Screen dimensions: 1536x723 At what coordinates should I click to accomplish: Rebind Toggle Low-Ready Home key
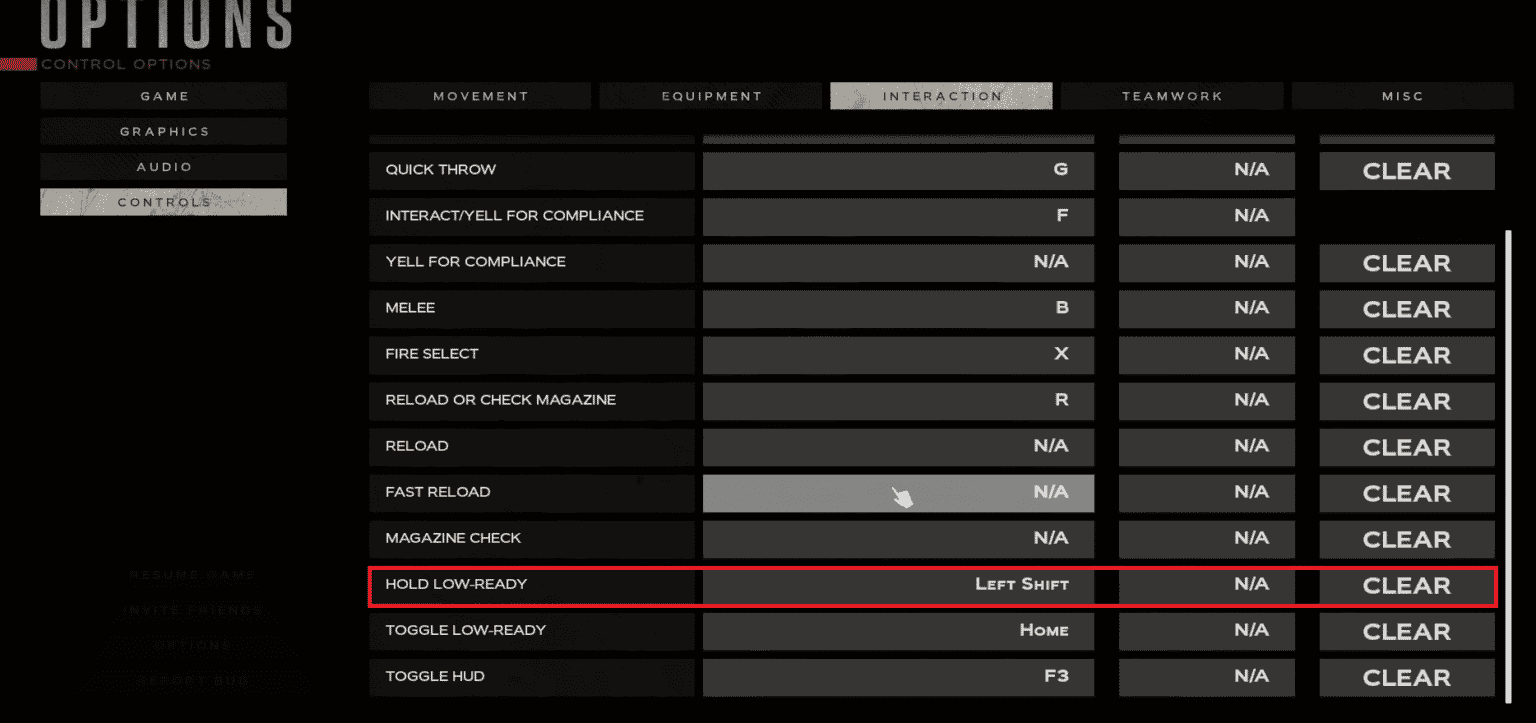click(898, 631)
